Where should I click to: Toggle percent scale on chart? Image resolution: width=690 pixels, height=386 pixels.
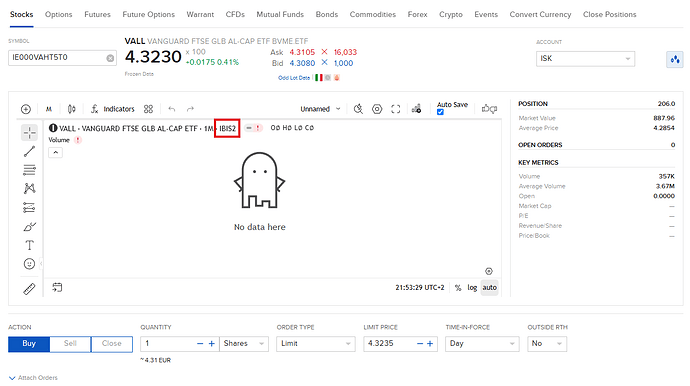tap(458, 287)
